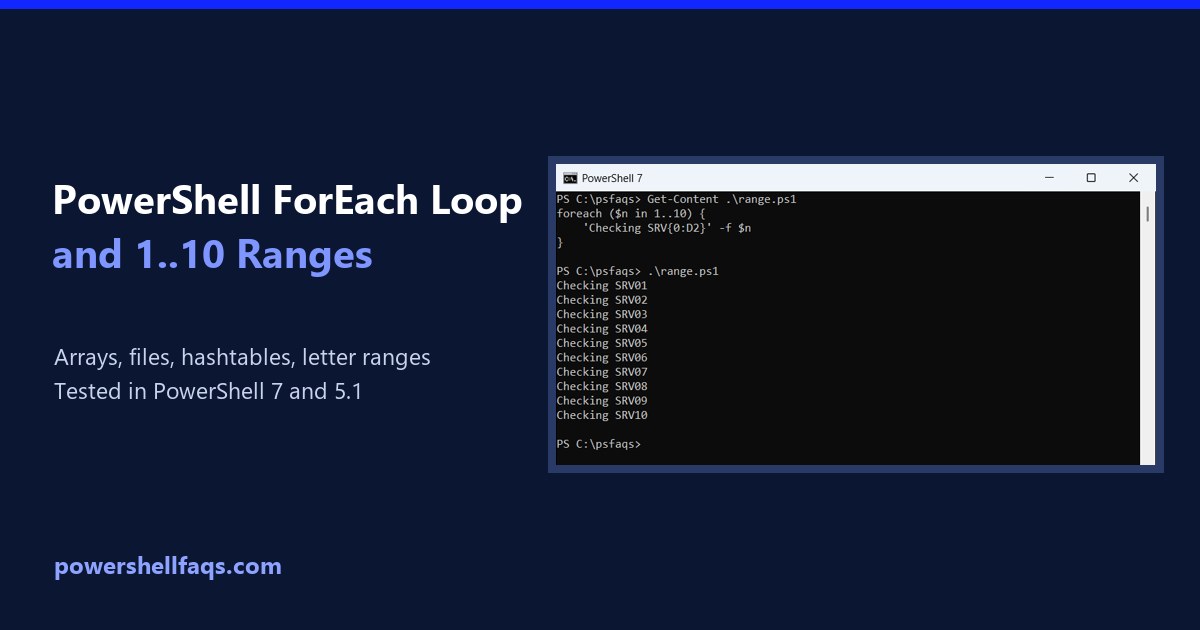The image size is (1200, 630).
Task: Click the PS C:\psfaqs> .\range.ps1 line
Action: (x=638, y=271)
